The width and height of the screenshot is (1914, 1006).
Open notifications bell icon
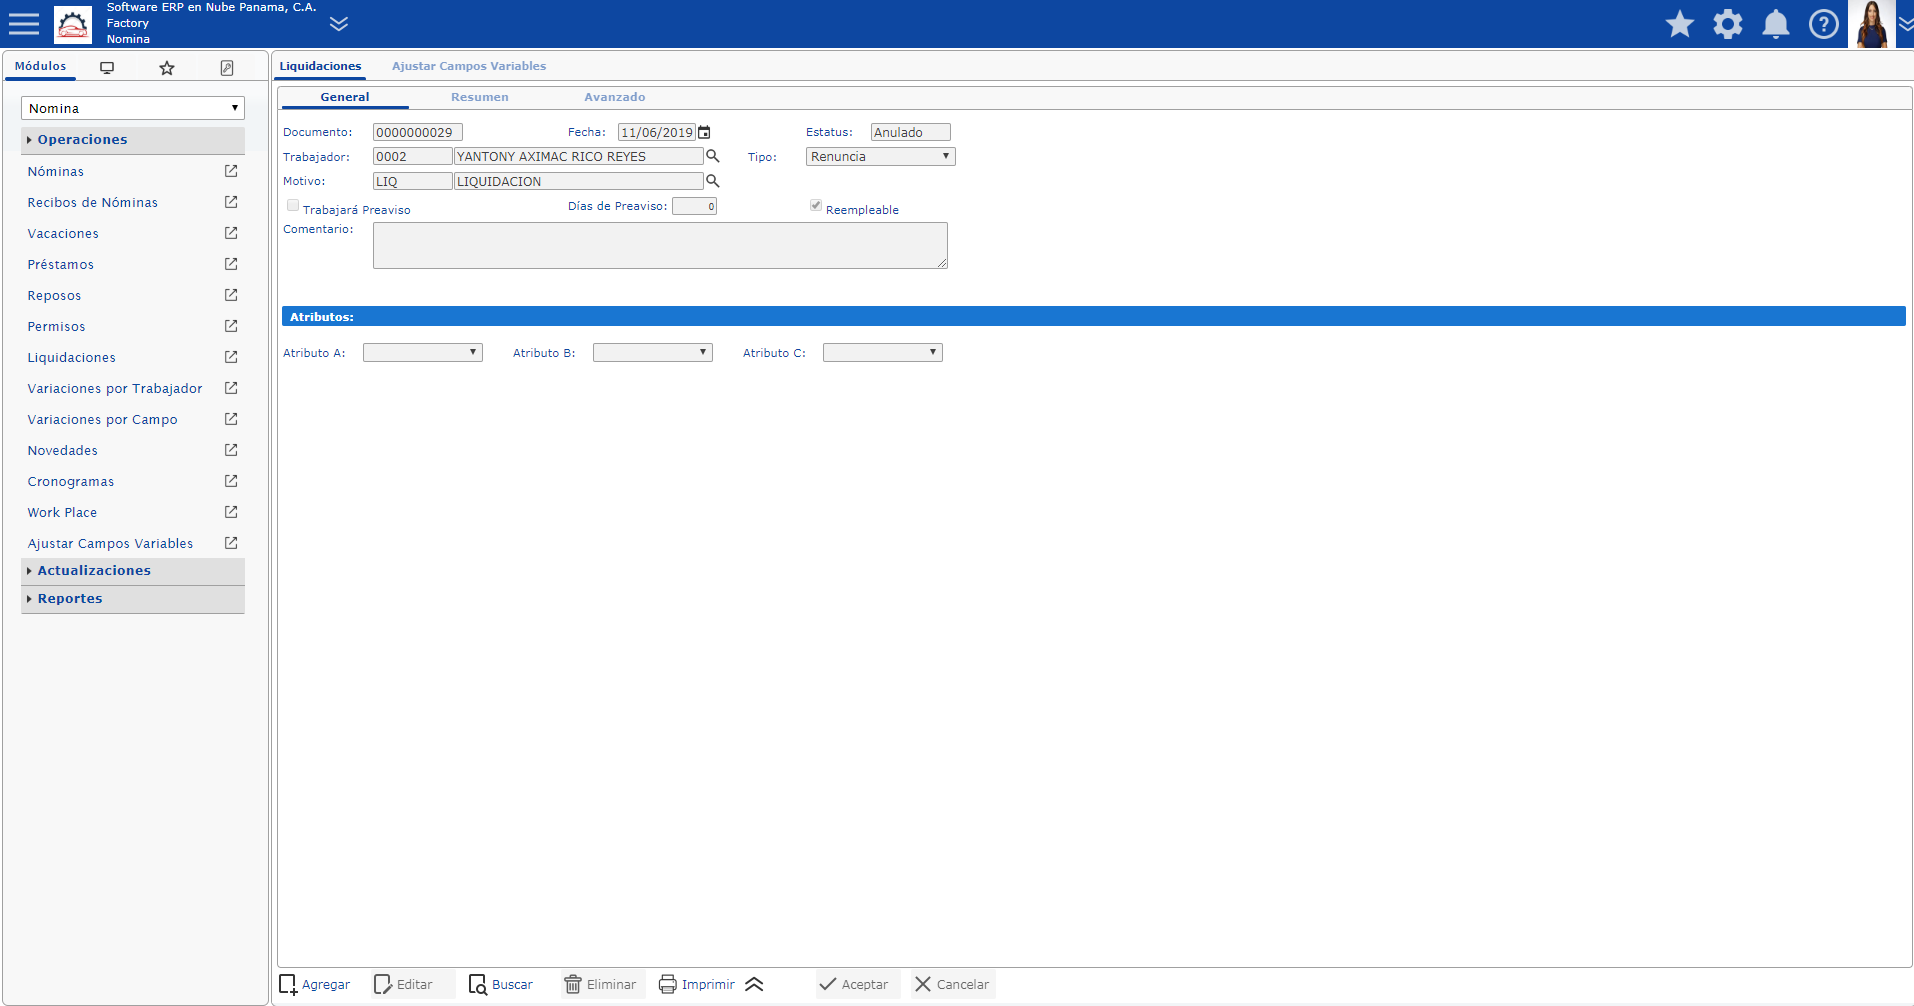[1775, 24]
